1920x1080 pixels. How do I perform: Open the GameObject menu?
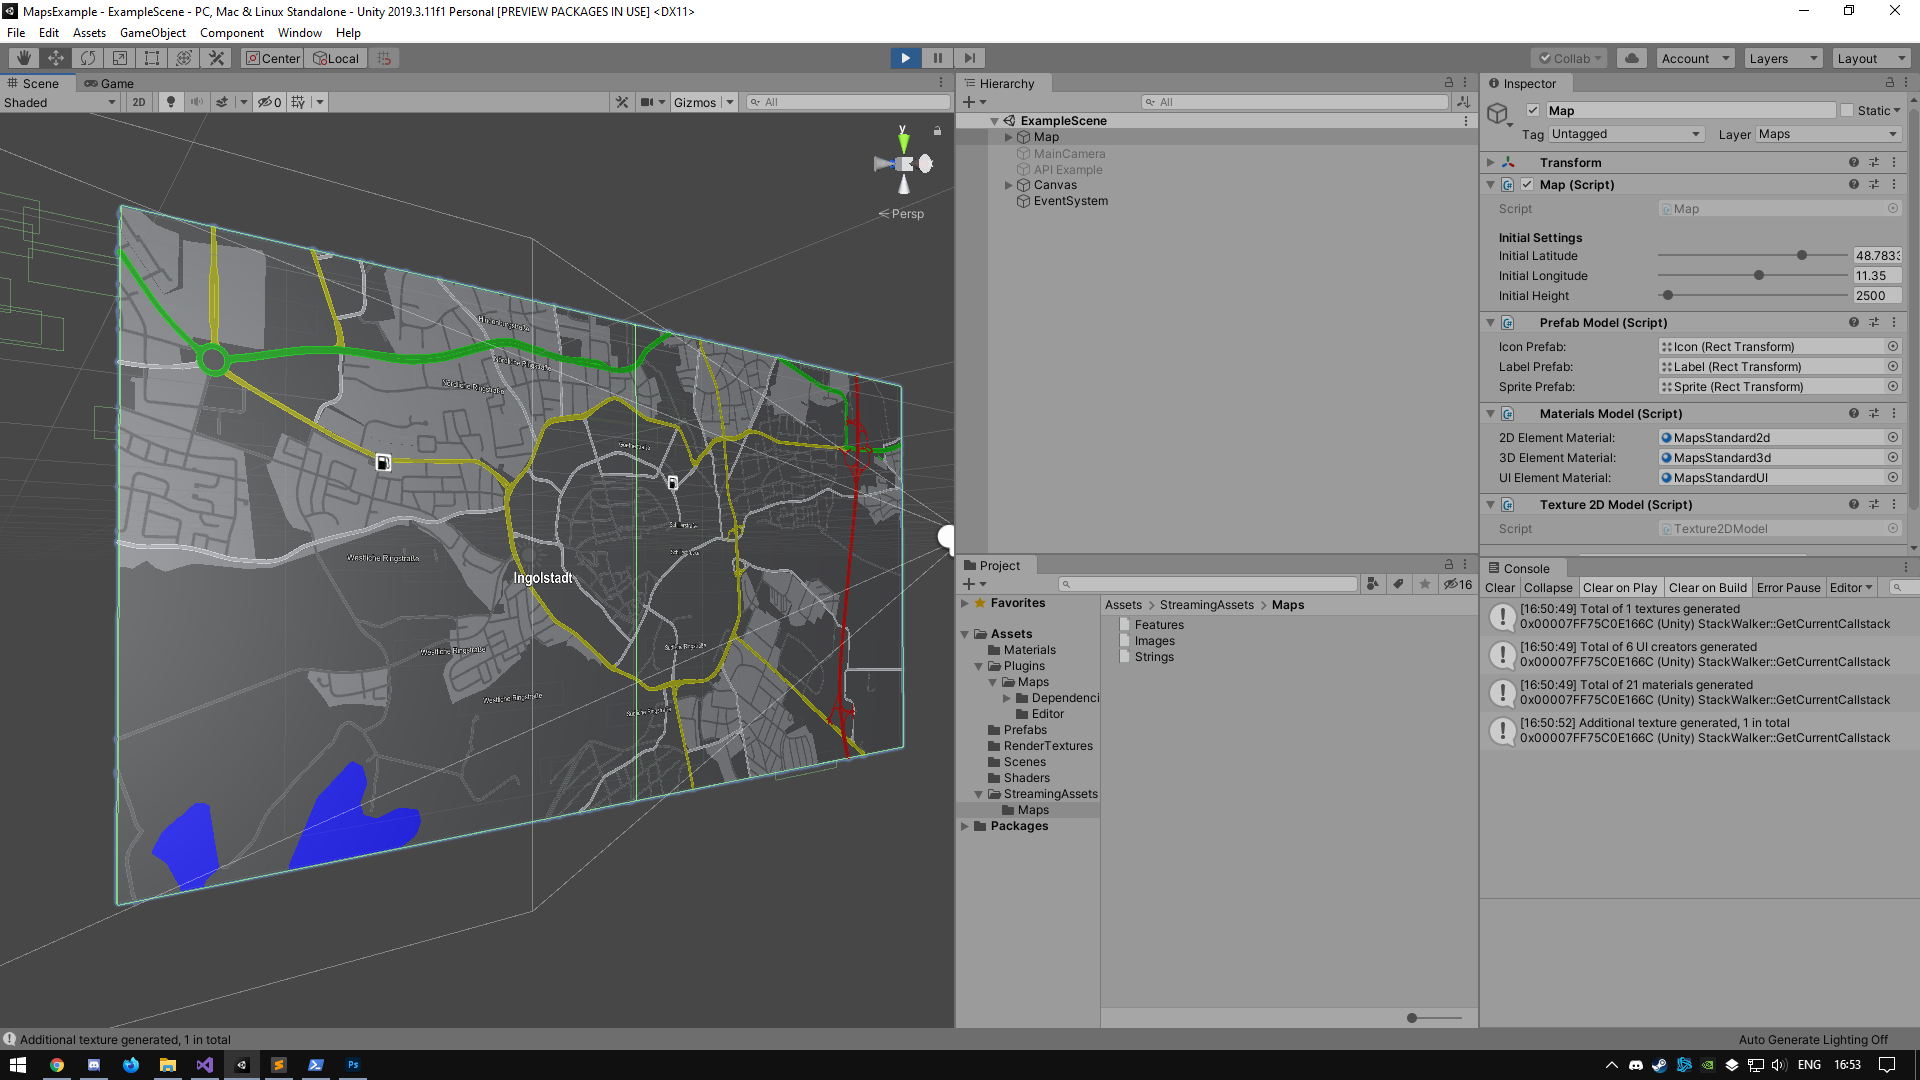click(x=152, y=33)
